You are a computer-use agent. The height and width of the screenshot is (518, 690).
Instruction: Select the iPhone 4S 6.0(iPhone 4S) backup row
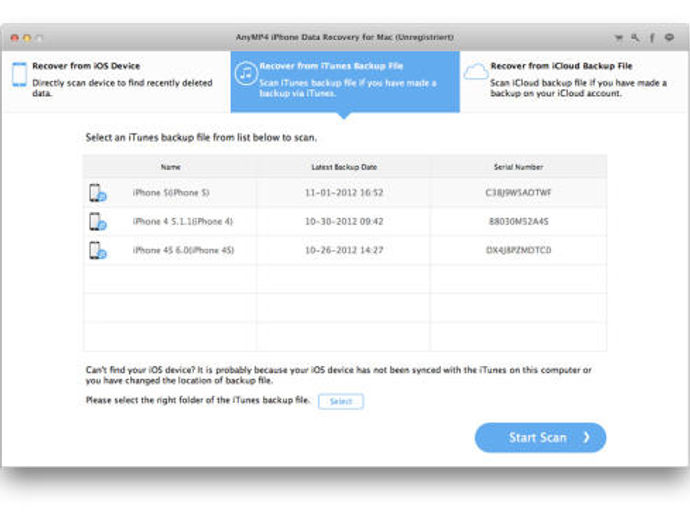345,250
